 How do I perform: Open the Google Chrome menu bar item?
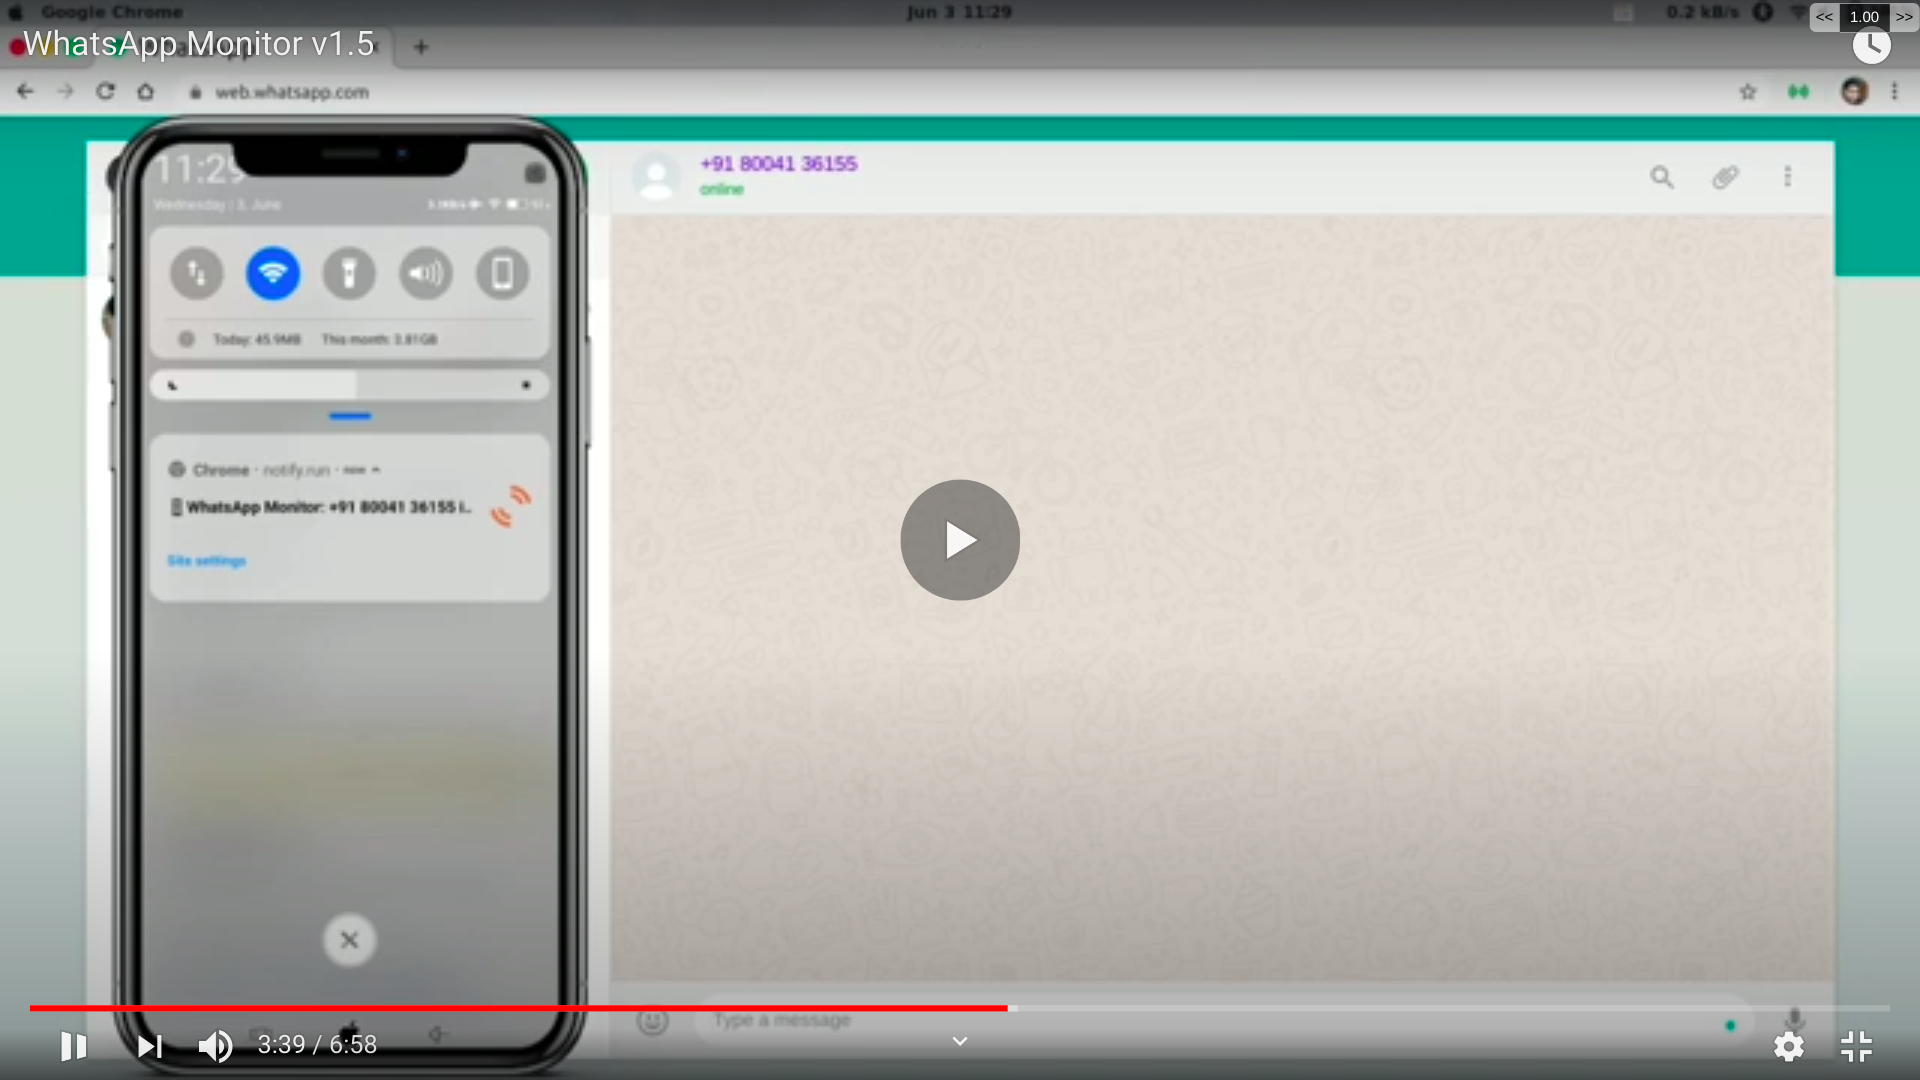click(112, 12)
